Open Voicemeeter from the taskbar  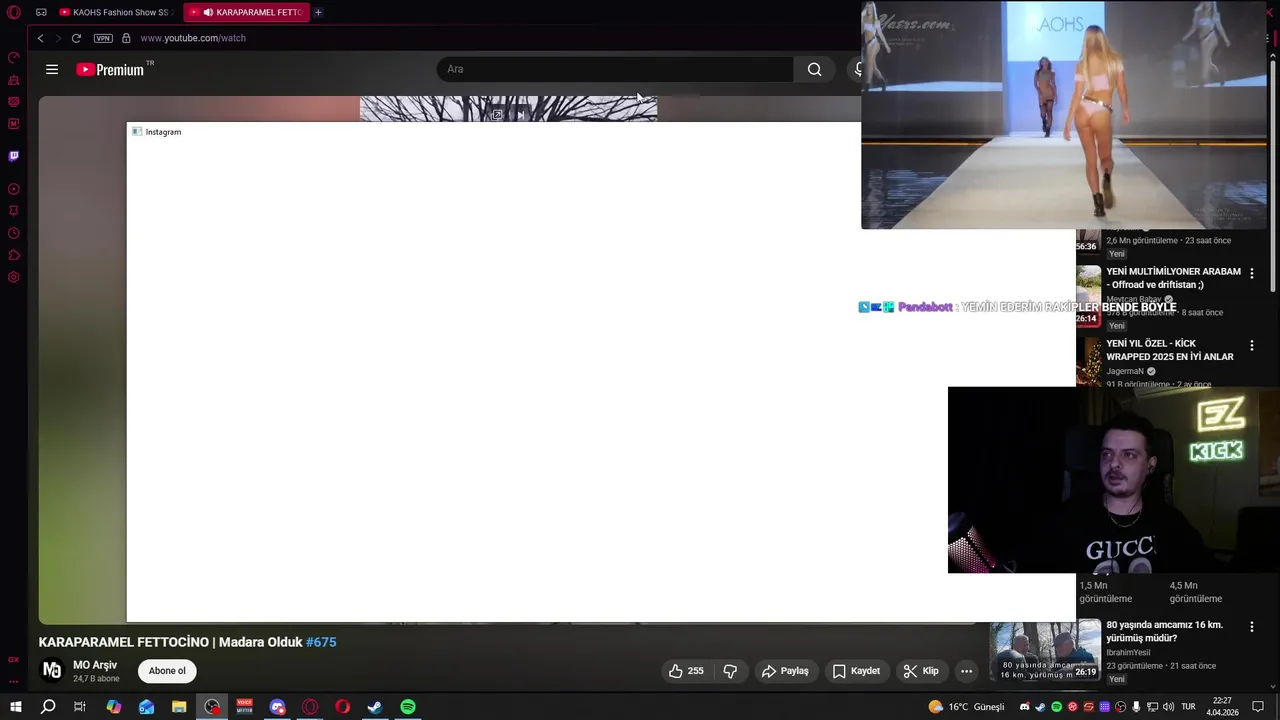(244, 707)
